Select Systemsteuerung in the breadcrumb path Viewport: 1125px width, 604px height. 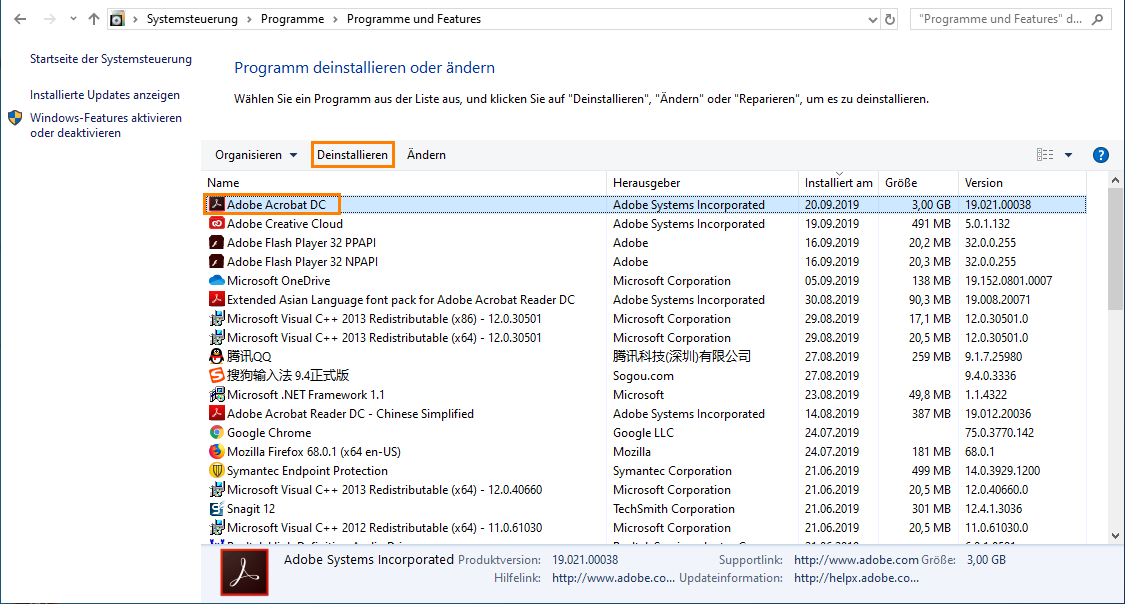pos(192,19)
